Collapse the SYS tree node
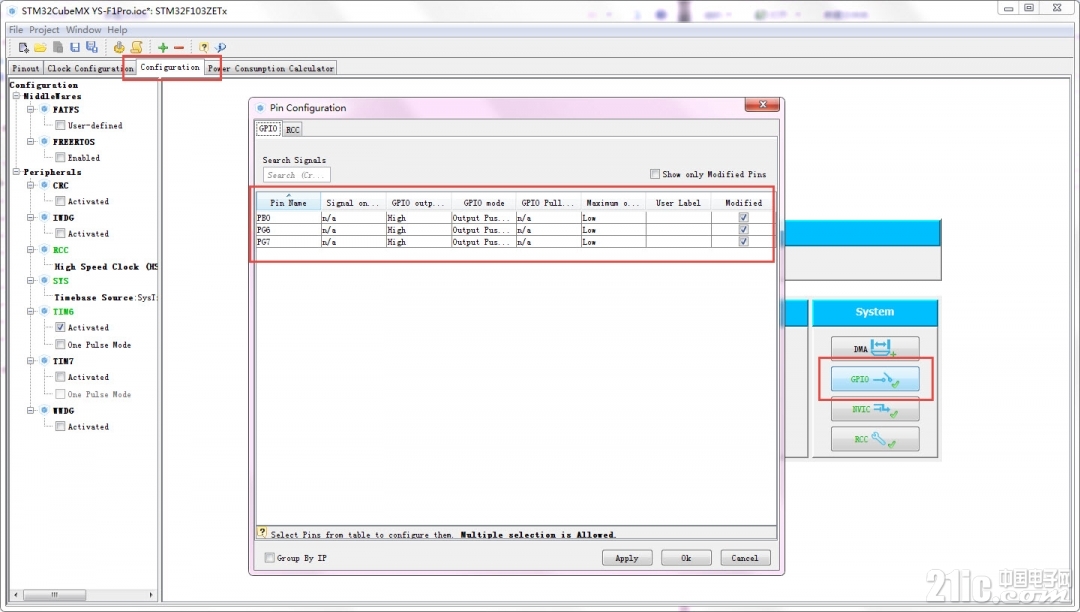Image resolution: width=1080 pixels, height=612 pixels. (30, 281)
